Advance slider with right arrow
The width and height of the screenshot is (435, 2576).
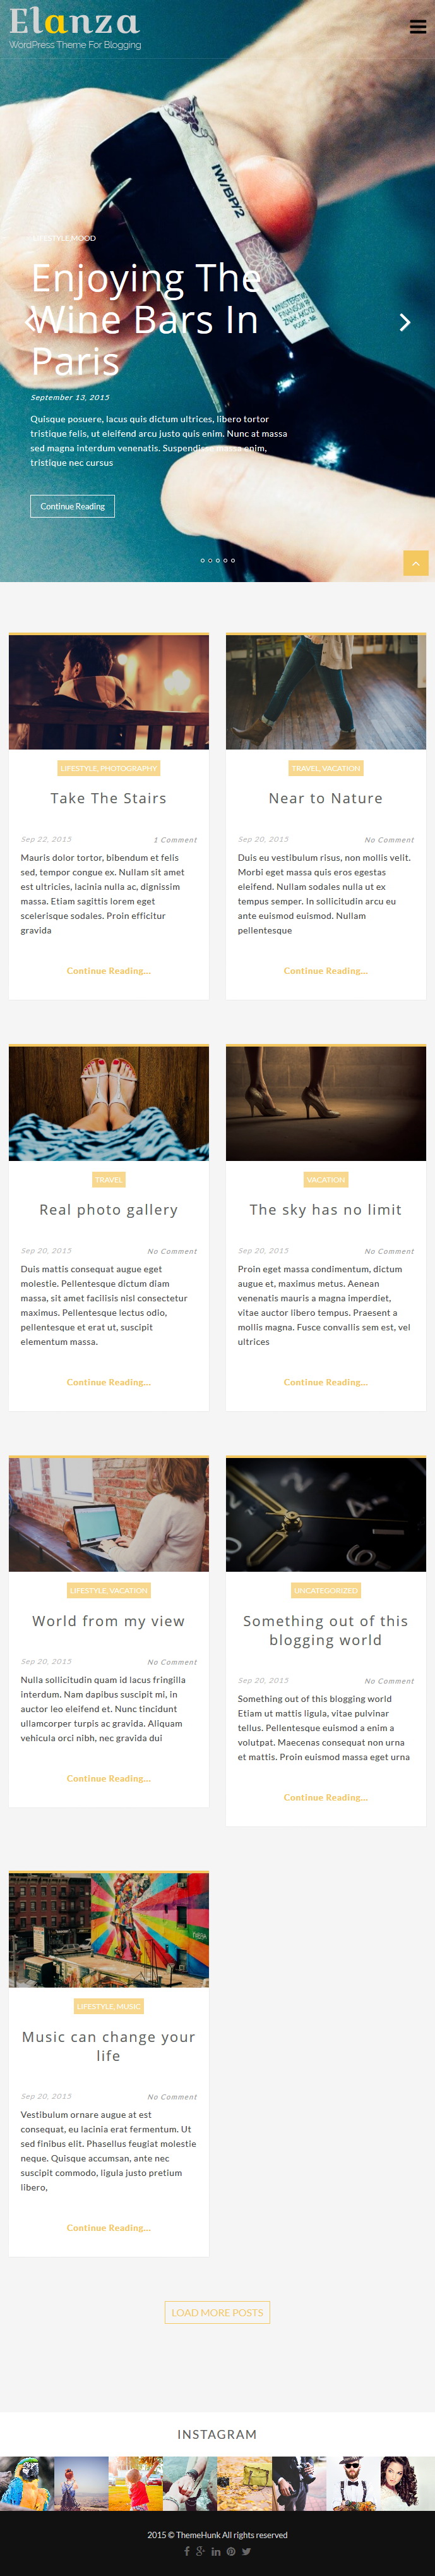click(405, 322)
